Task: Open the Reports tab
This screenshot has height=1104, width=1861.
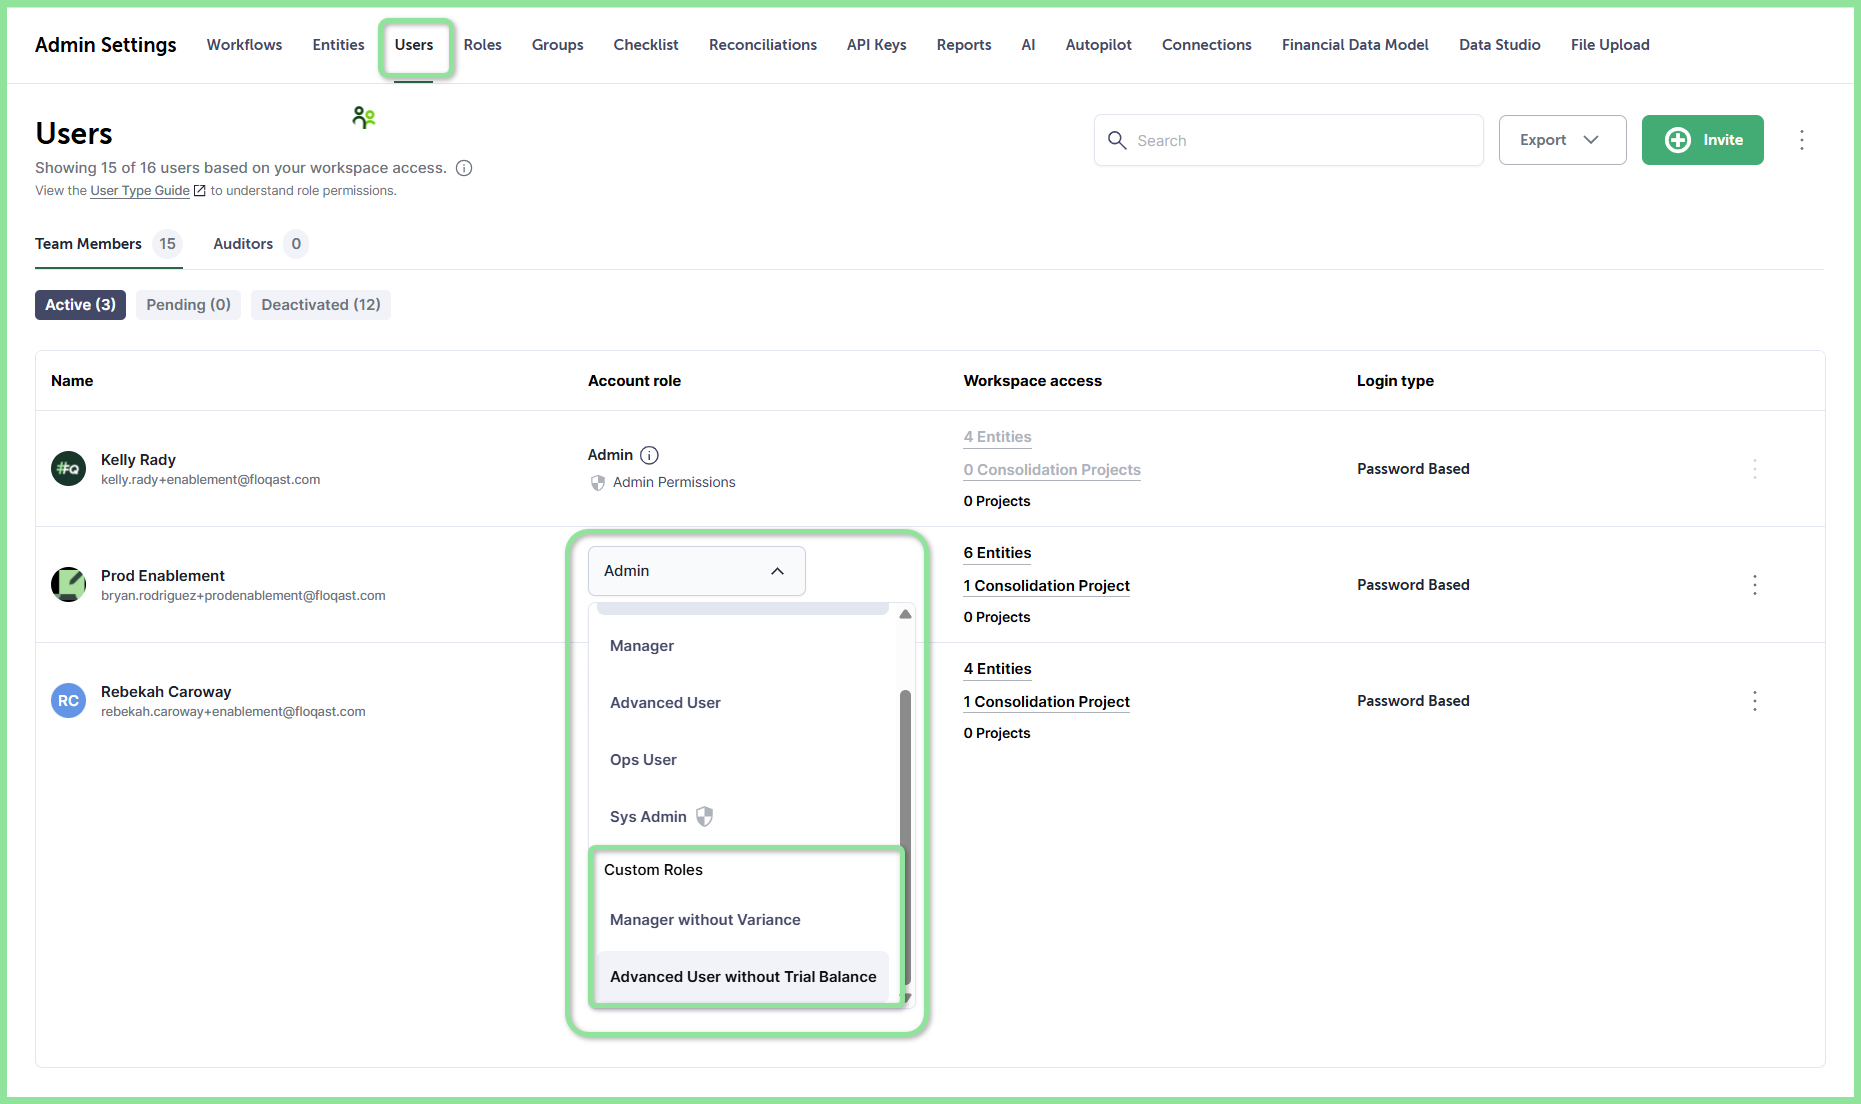Action: pyautogui.click(x=964, y=45)
